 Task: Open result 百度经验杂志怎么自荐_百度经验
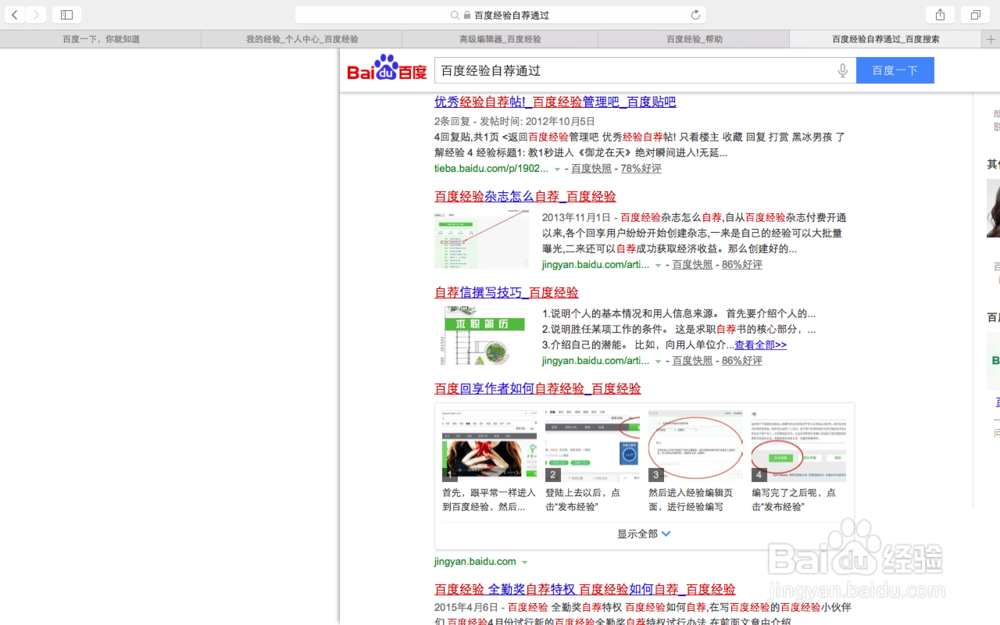click(x=525, y=196)
